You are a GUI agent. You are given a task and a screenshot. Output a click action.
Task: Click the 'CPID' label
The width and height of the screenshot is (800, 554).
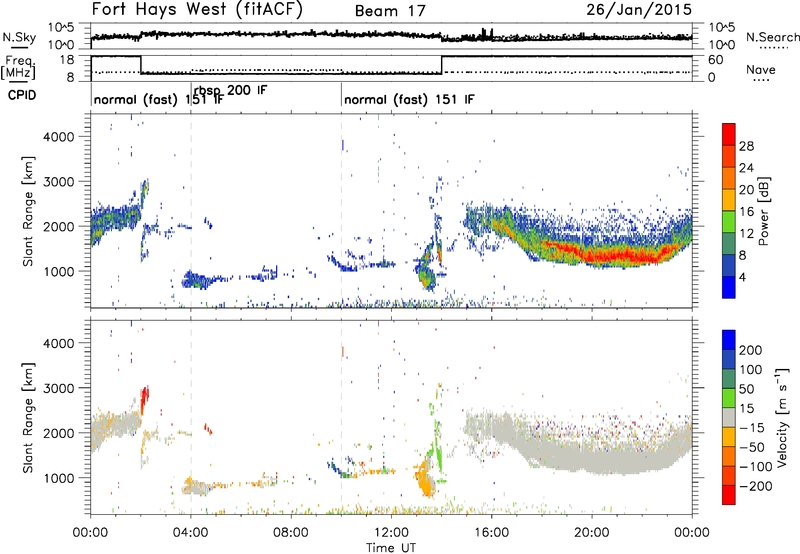coord(22,95)
